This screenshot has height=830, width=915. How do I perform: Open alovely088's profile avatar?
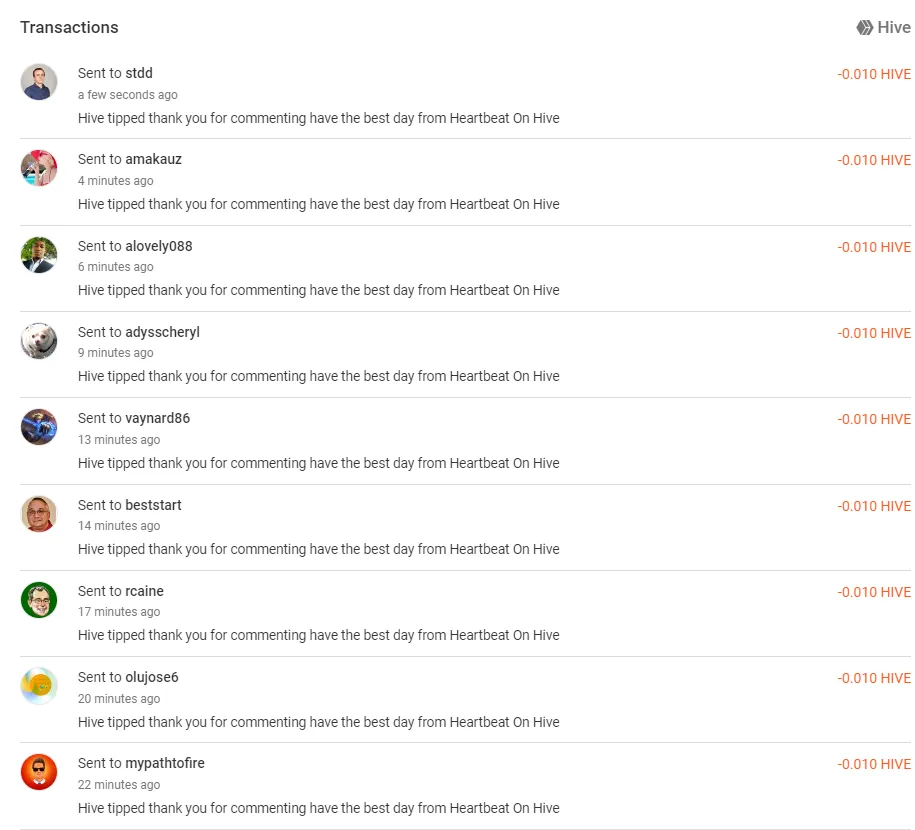pos(39,254)
